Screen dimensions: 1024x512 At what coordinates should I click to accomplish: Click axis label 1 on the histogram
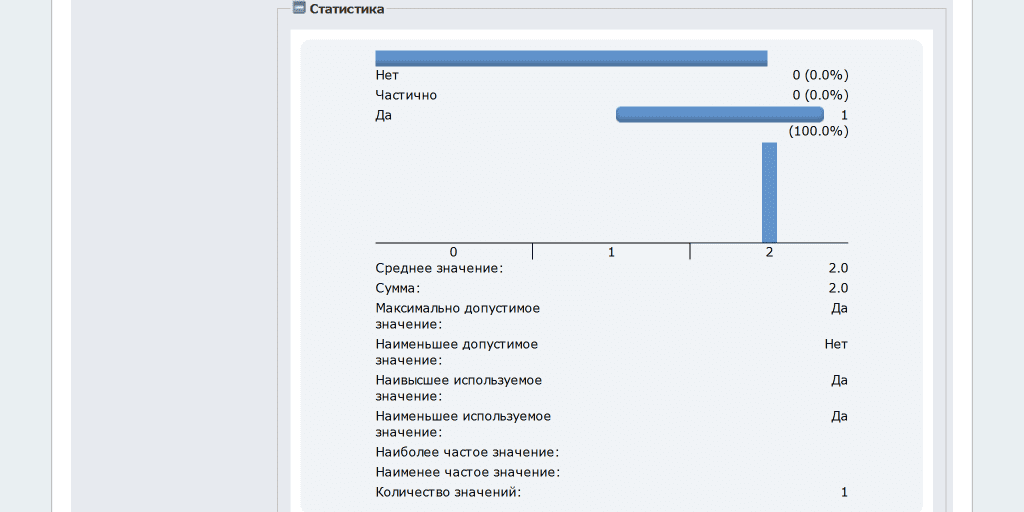pos(611,252)
